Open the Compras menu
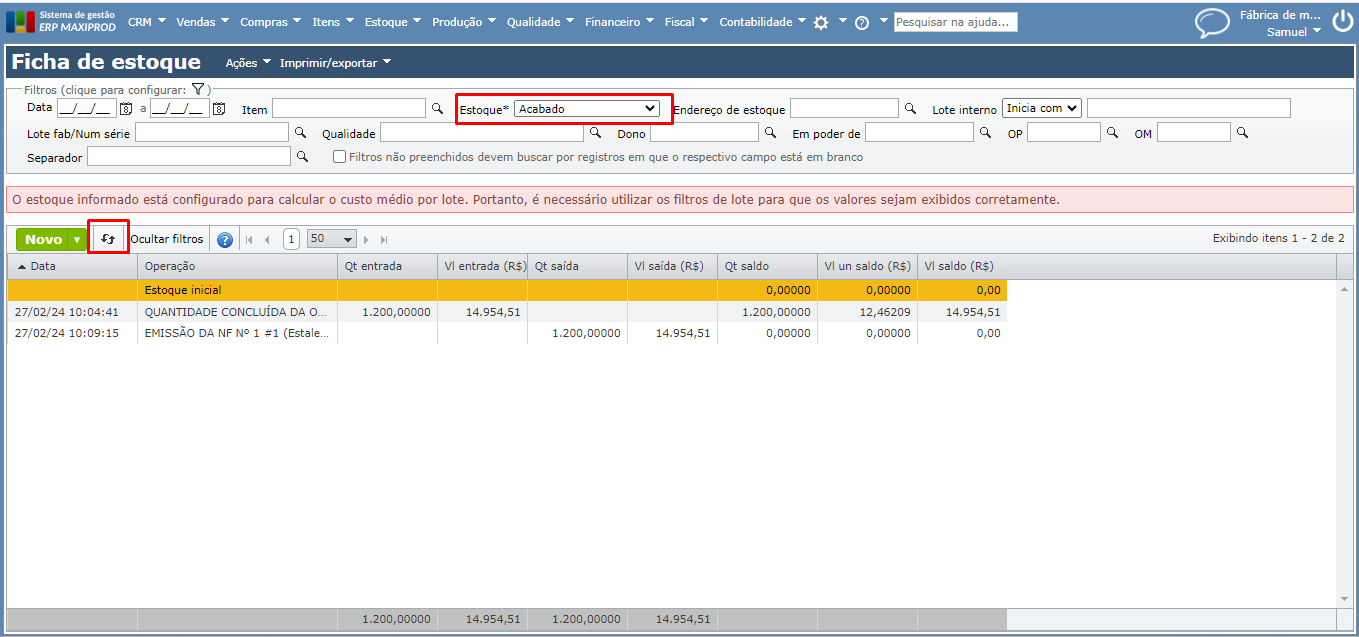 point(270,22)
